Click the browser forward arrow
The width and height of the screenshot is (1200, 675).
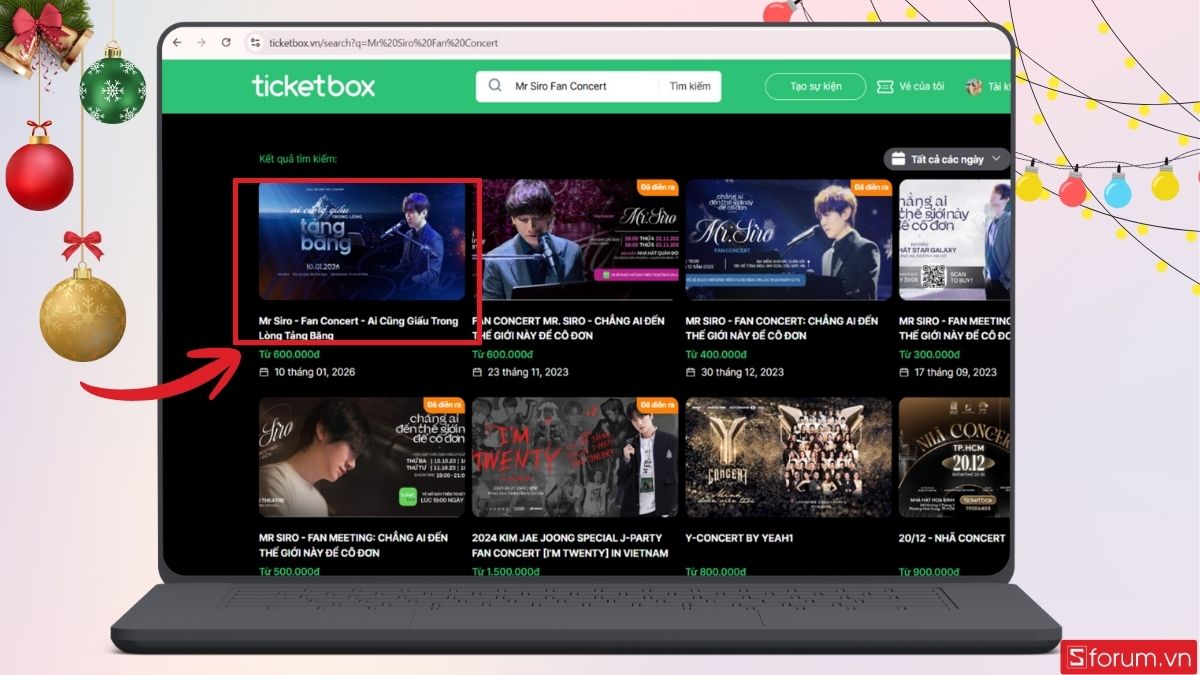(201, 43)
